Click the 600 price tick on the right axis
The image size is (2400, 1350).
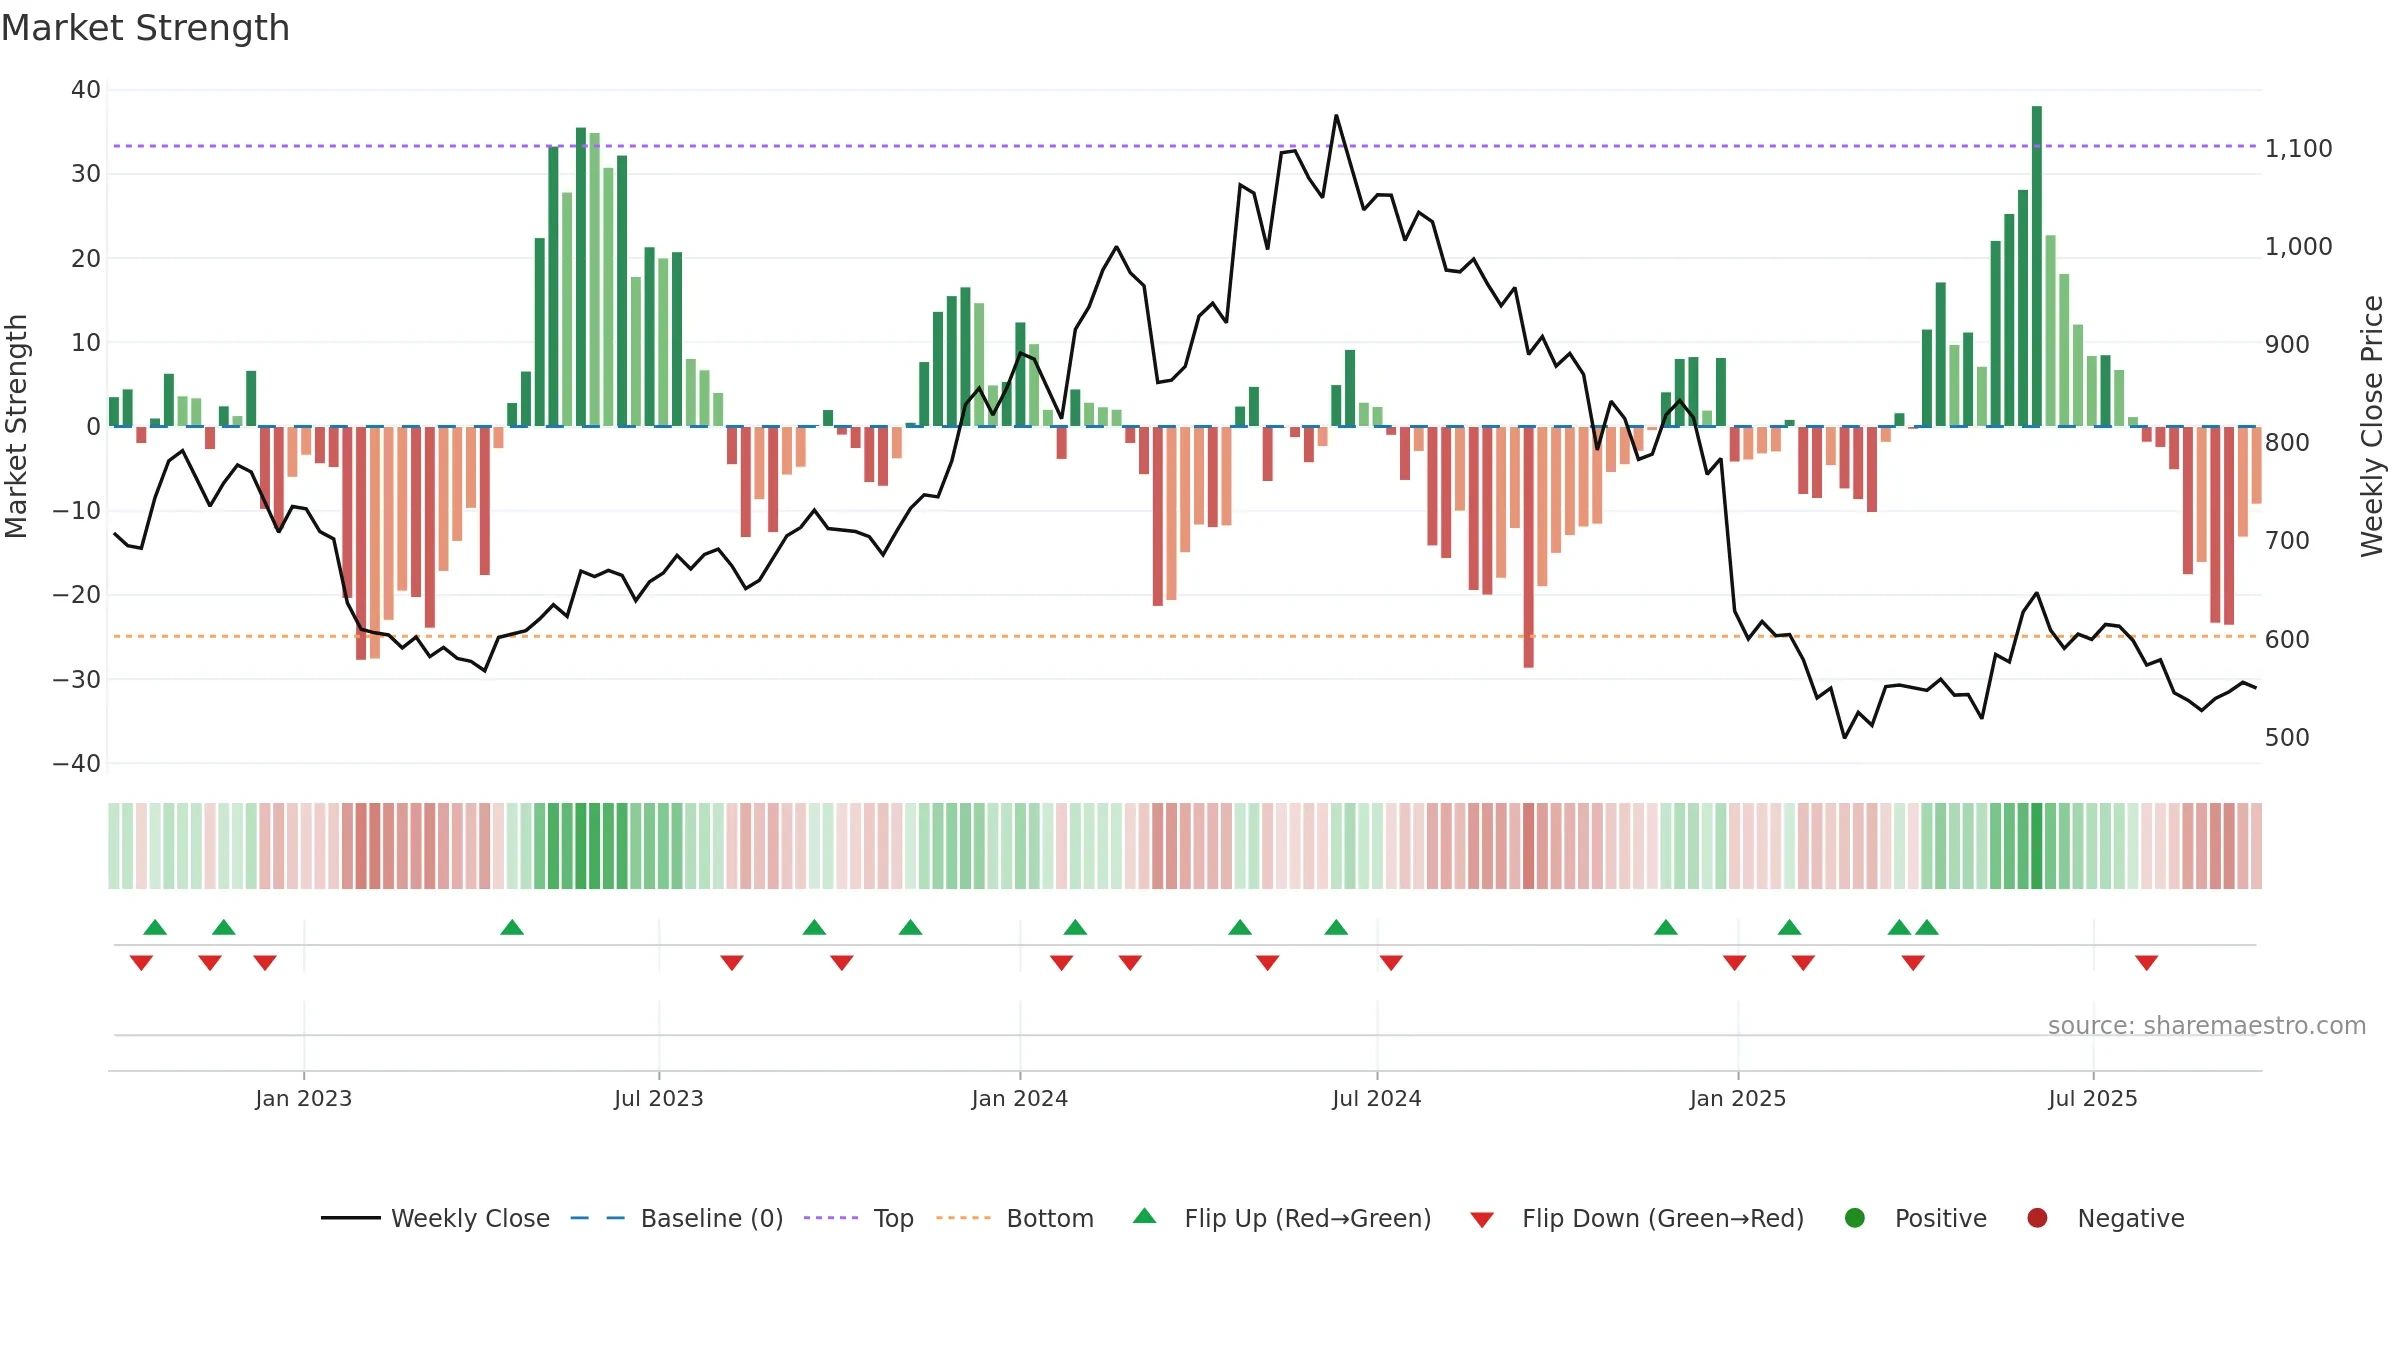click(x=2287, y=639)
